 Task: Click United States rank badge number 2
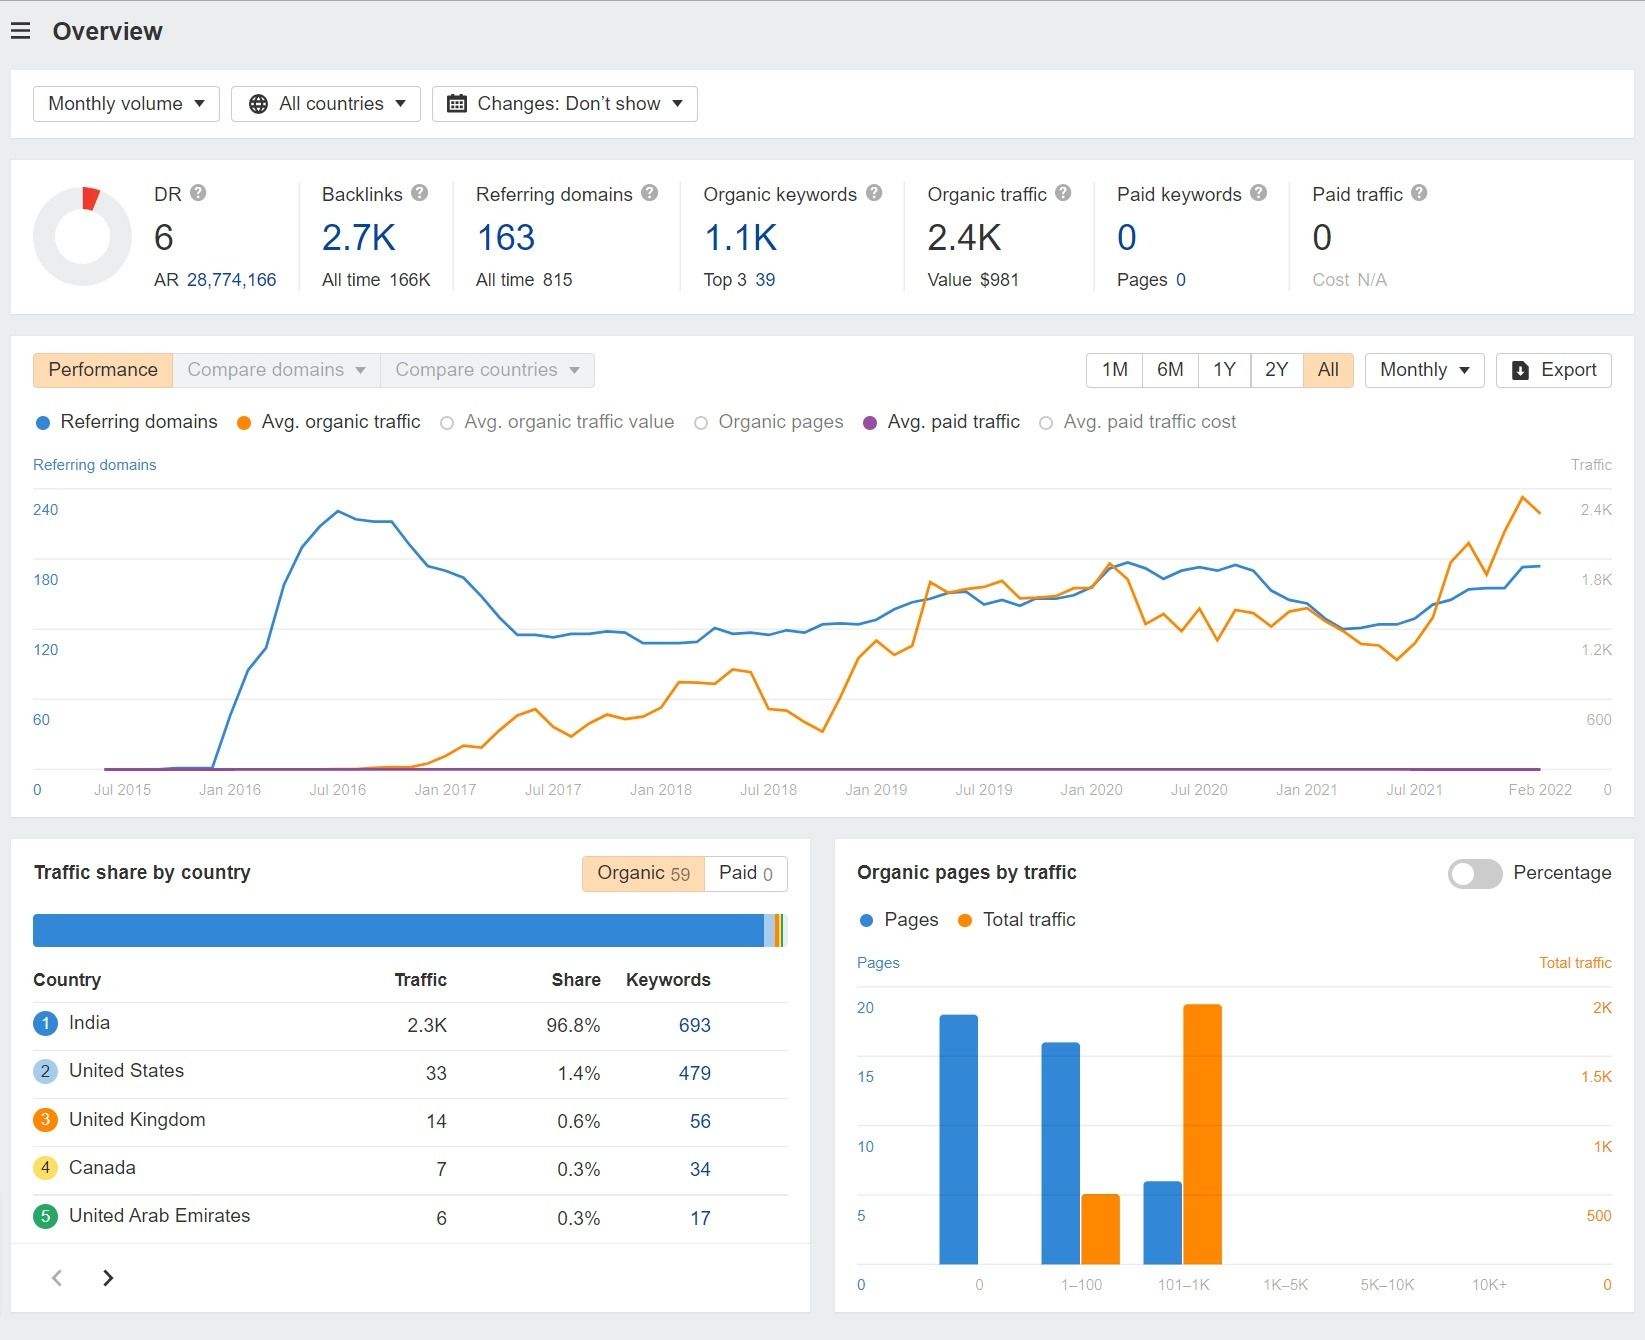(x=45, y=1071)
